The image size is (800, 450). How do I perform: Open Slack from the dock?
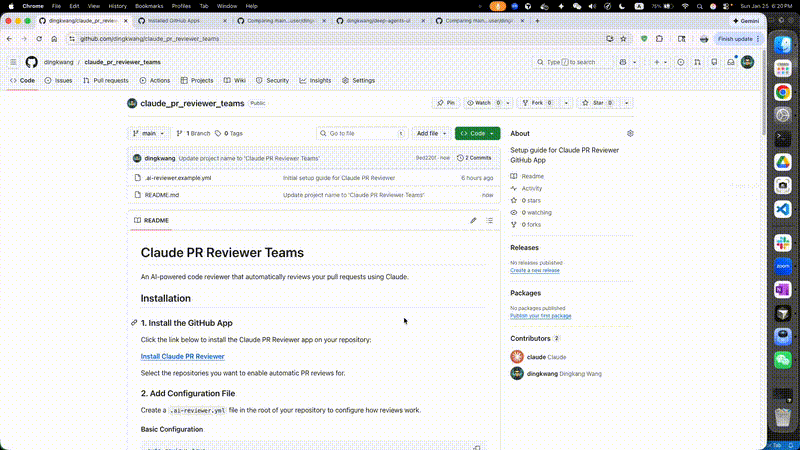[x=783, y=243]
